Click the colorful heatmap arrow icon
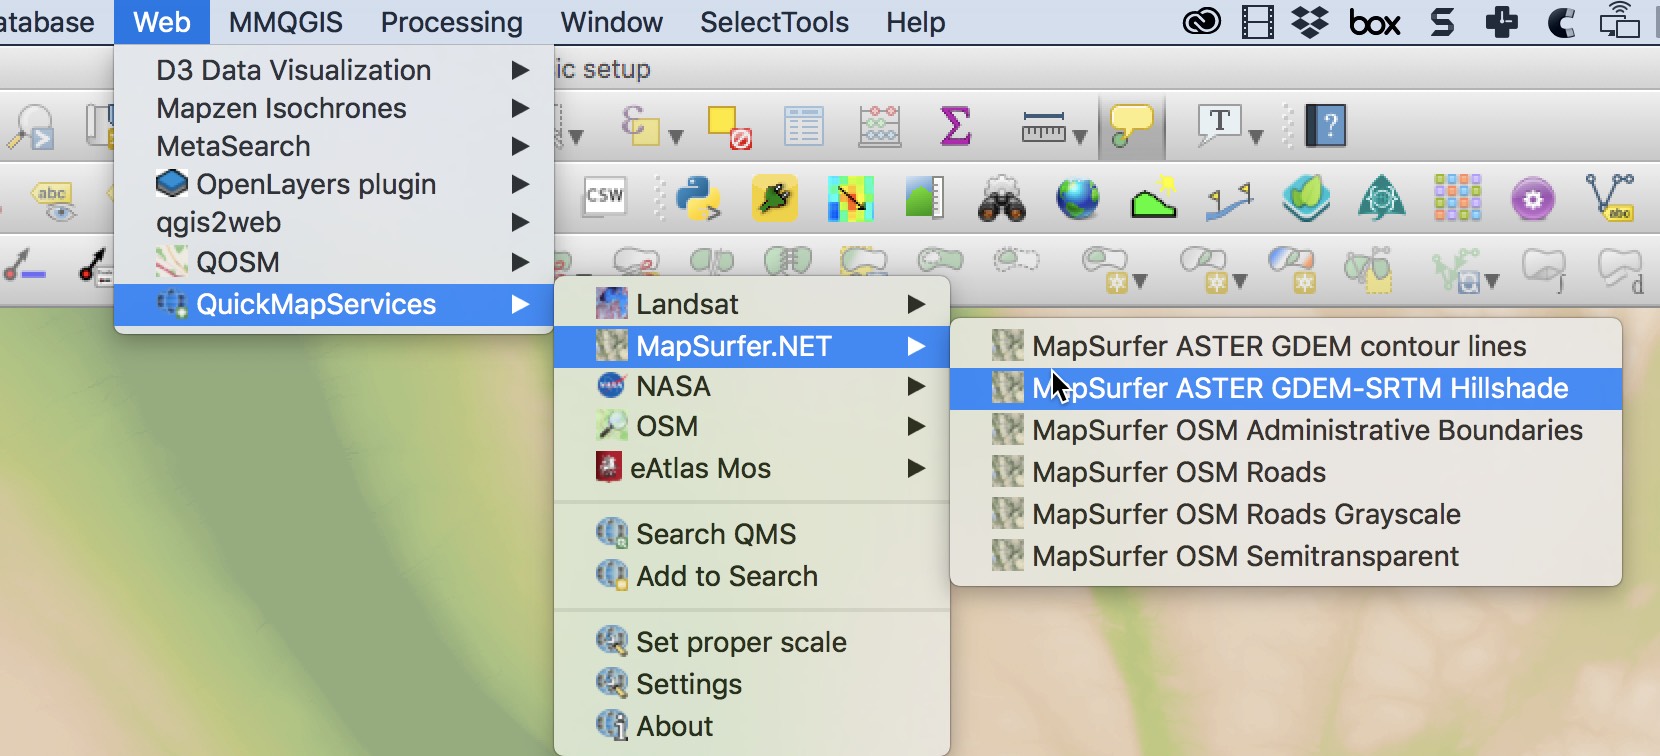Screen dimensions: 1660x756 [x=851, y=198]
